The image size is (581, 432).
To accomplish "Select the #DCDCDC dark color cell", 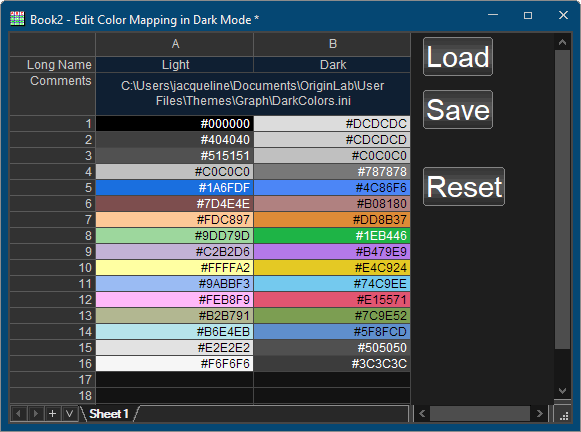I will (332, 124).
